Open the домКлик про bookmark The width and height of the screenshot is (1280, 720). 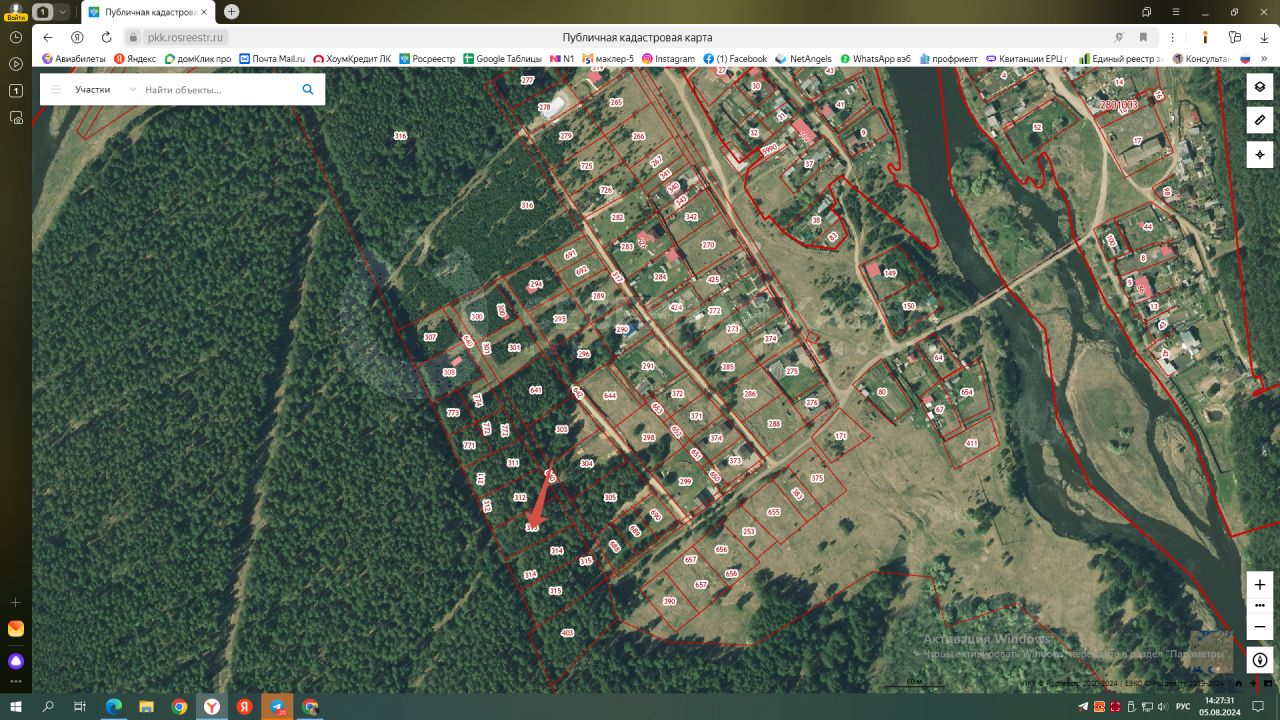point(198,59)
